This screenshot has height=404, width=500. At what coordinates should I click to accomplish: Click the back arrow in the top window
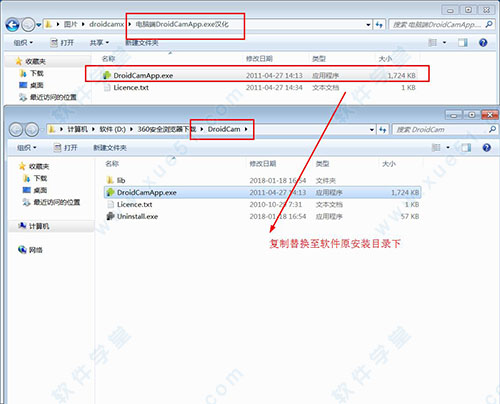(13, 25)
